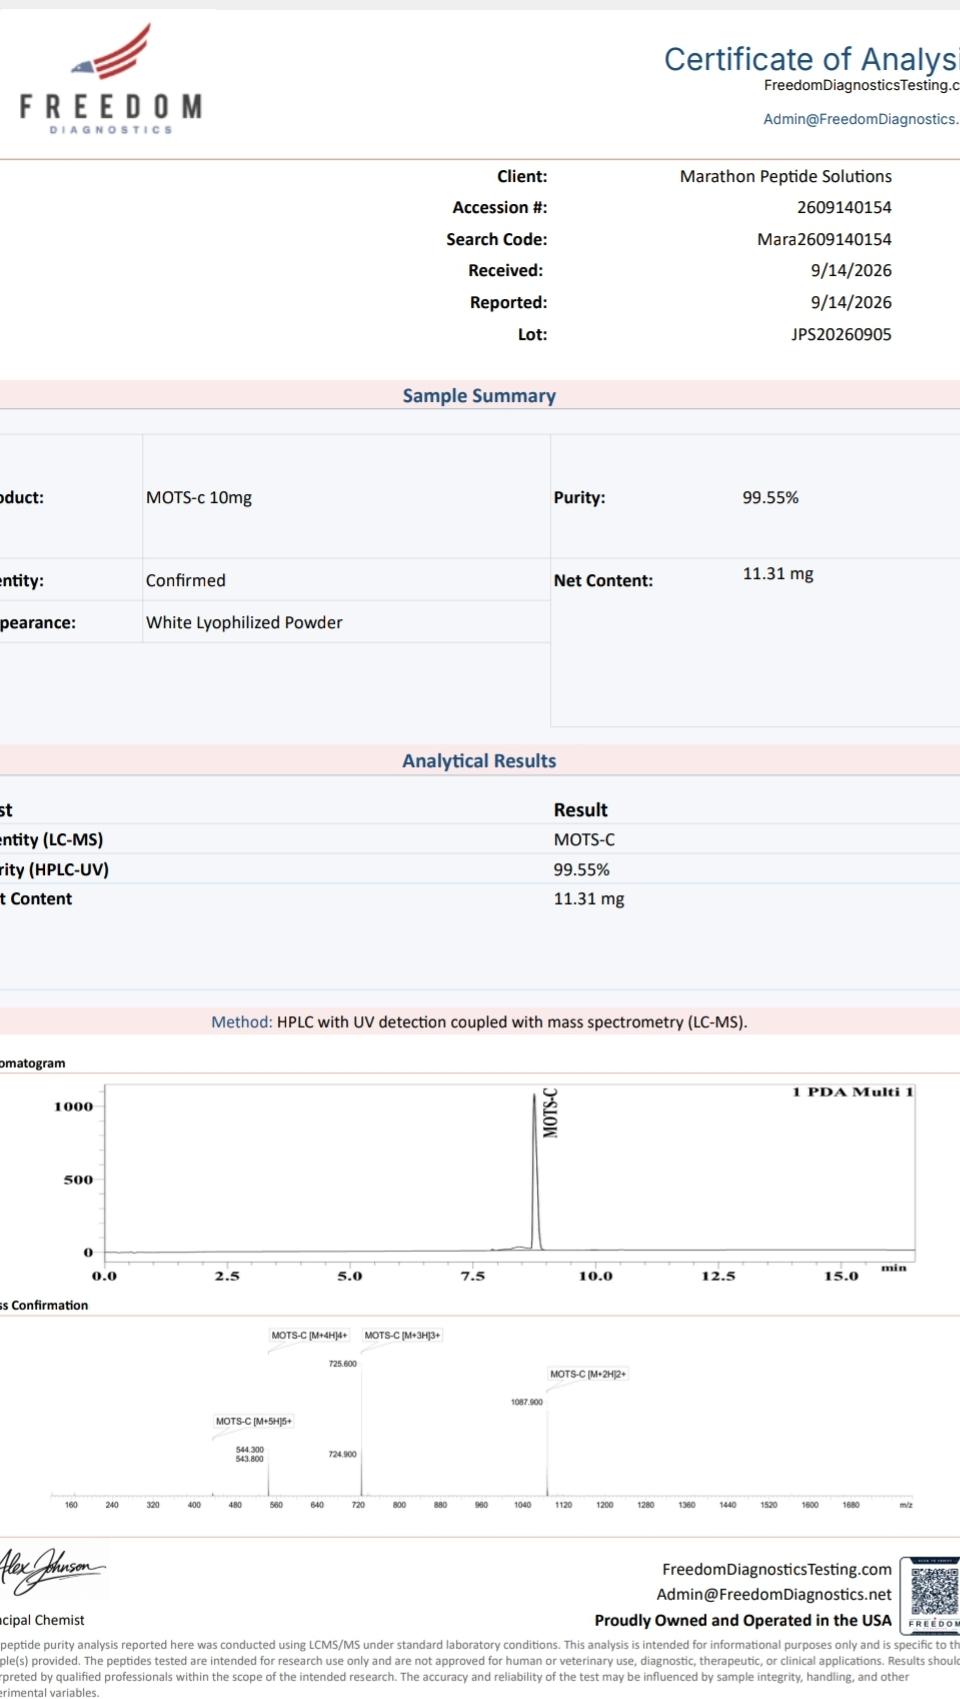
Task: Open the FreedomDiagnosticsTesting.com link in the footer
Action: [776, 1569]
